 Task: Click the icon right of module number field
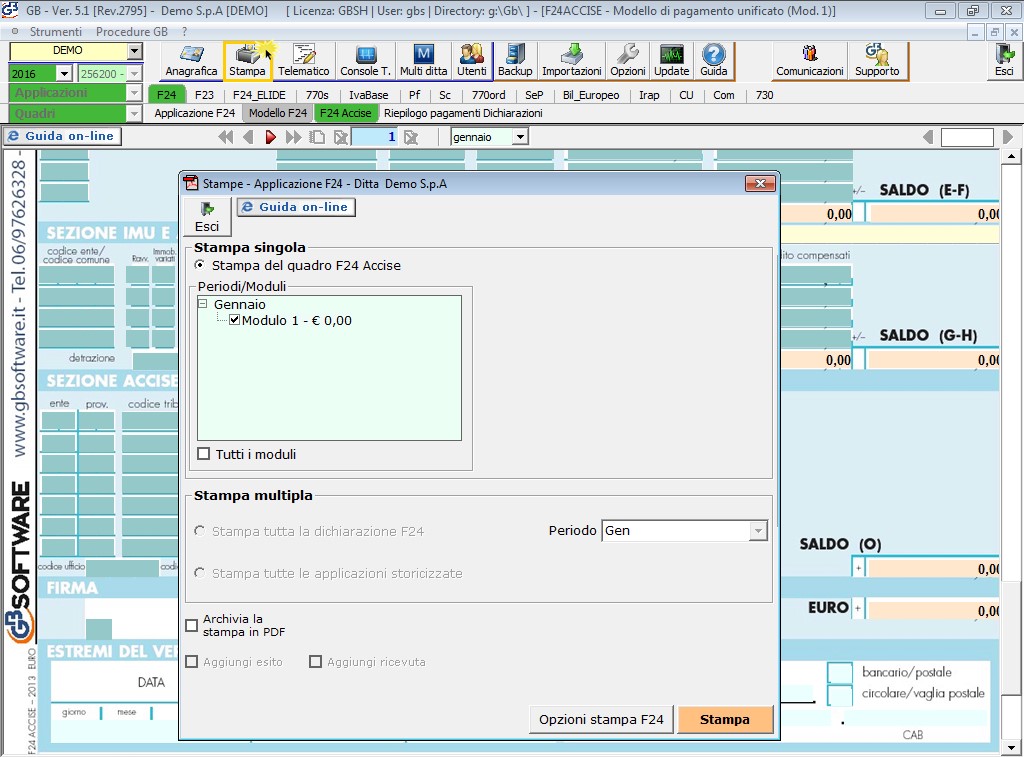[410, 137]
